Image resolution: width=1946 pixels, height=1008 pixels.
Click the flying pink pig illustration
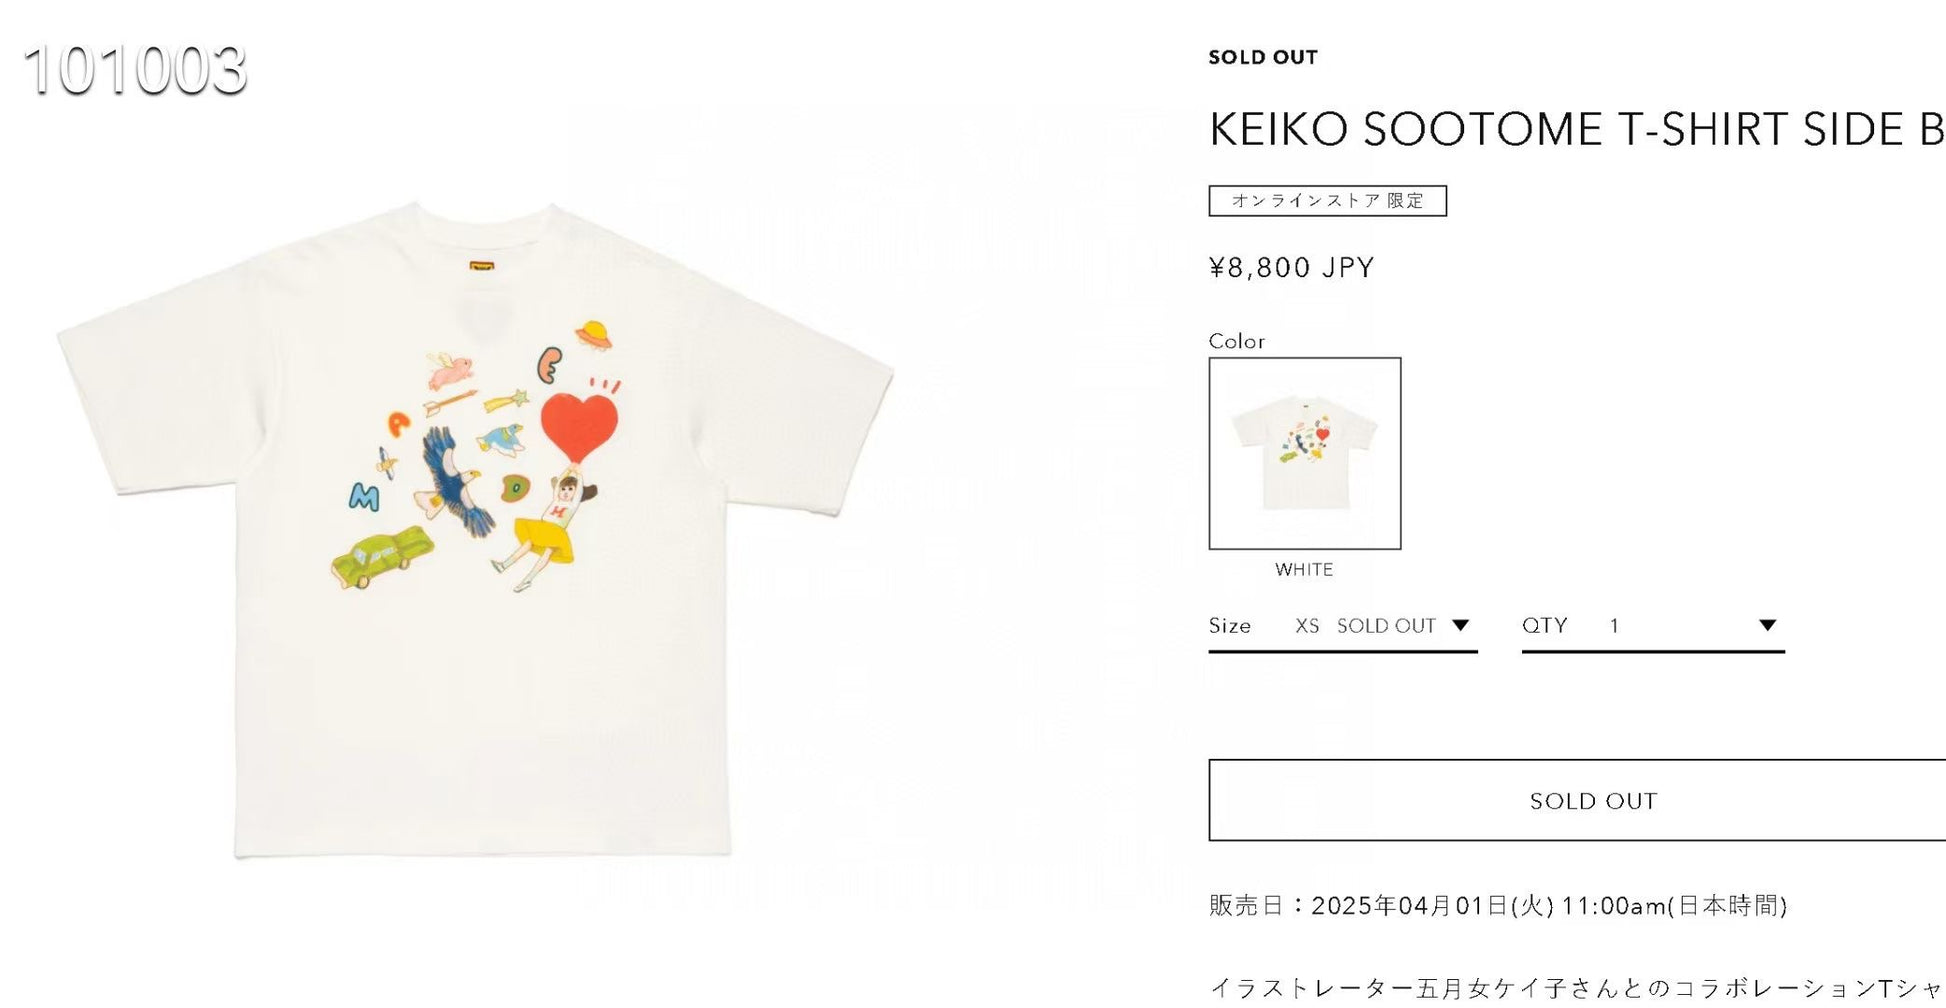click(x=449, y=370)
